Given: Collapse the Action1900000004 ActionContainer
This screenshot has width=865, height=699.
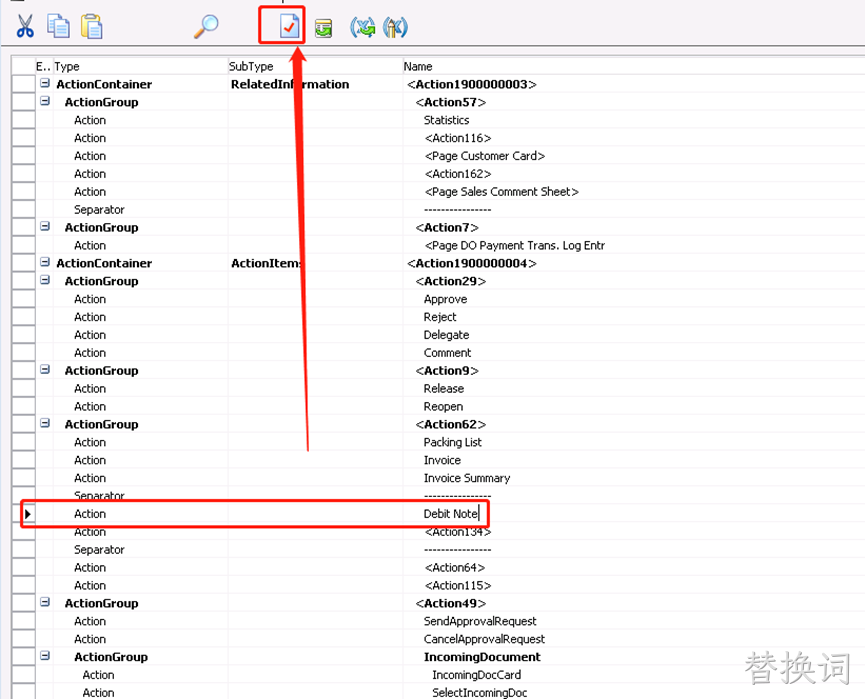Looking at the screenshot, I should click(x=45, y=263).
